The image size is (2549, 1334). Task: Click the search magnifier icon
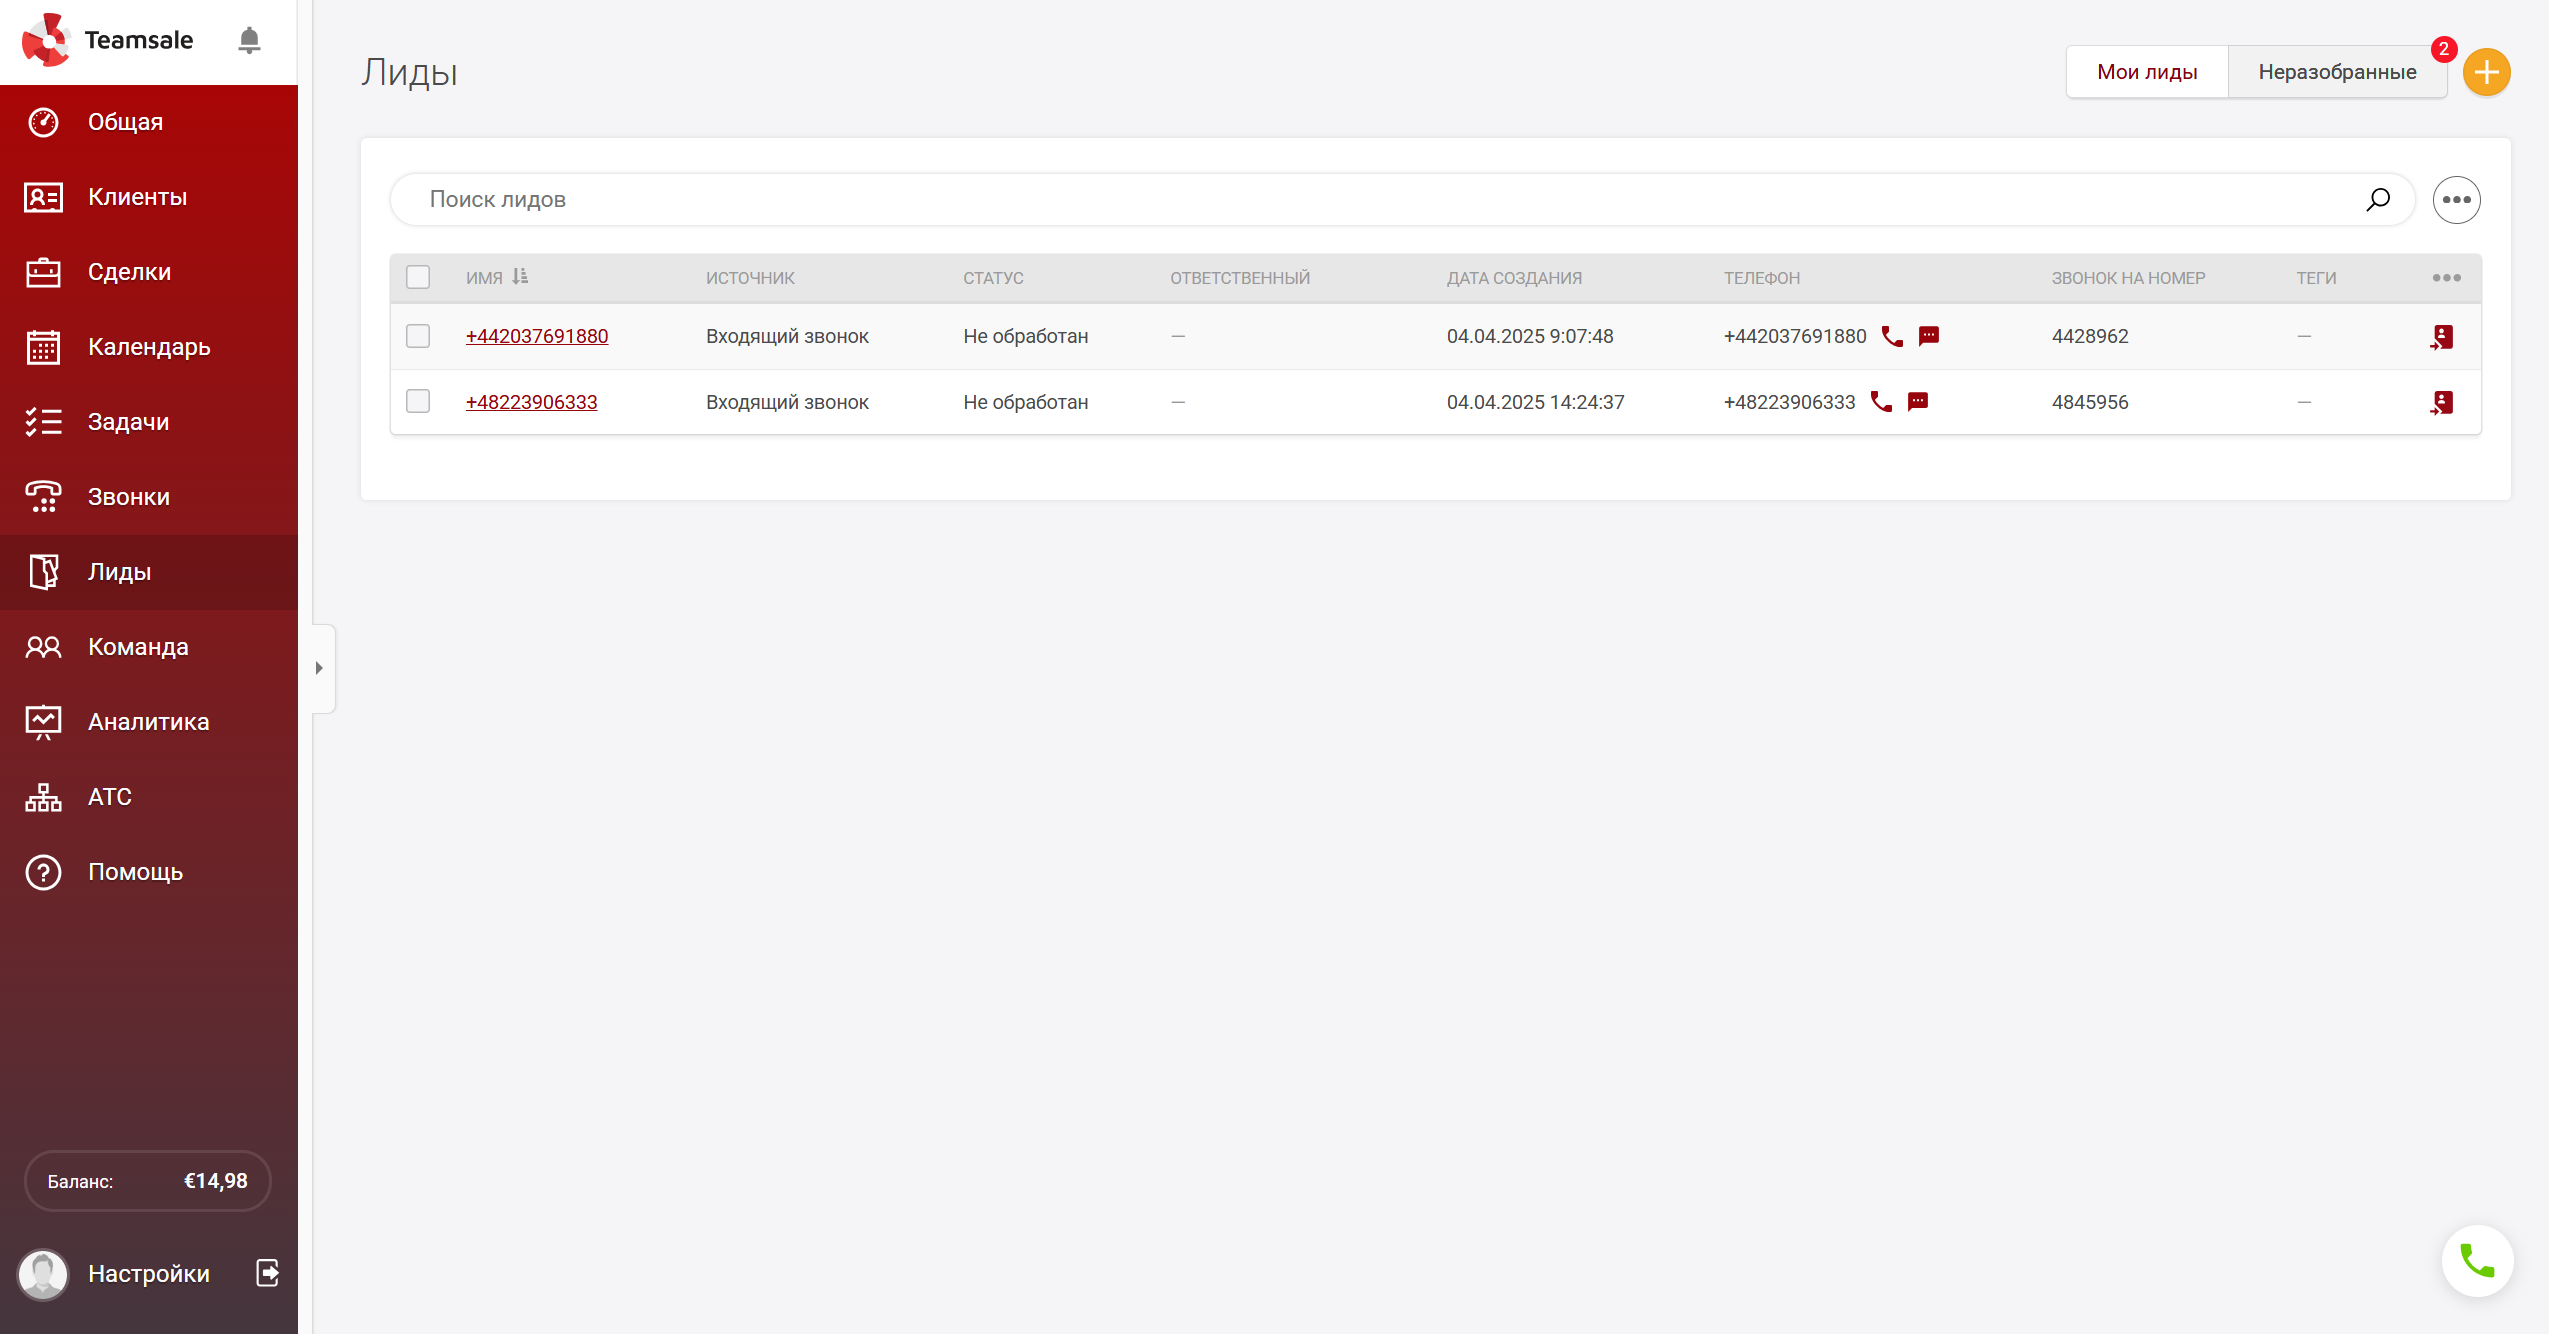[x=2378, y=199]
